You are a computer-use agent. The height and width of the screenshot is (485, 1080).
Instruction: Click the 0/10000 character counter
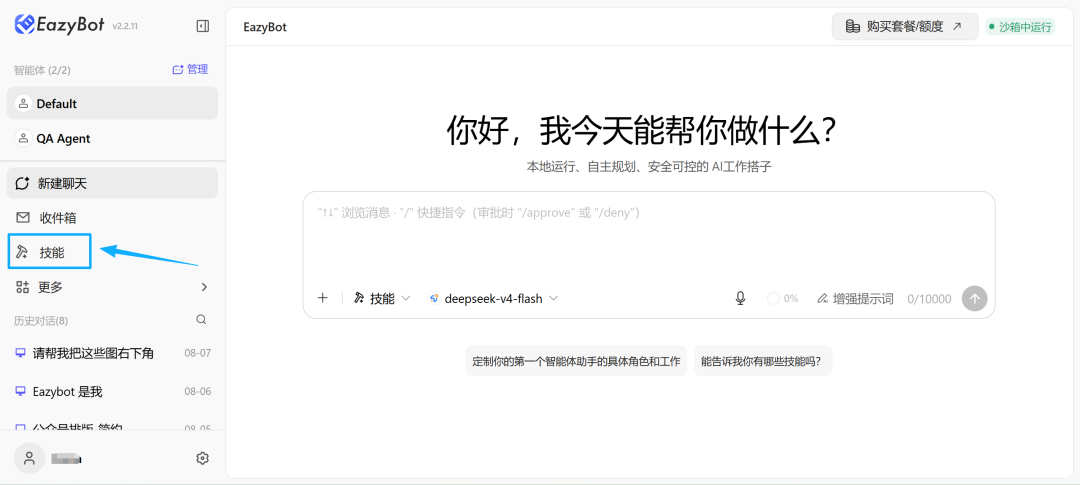[x=929, y=299]
